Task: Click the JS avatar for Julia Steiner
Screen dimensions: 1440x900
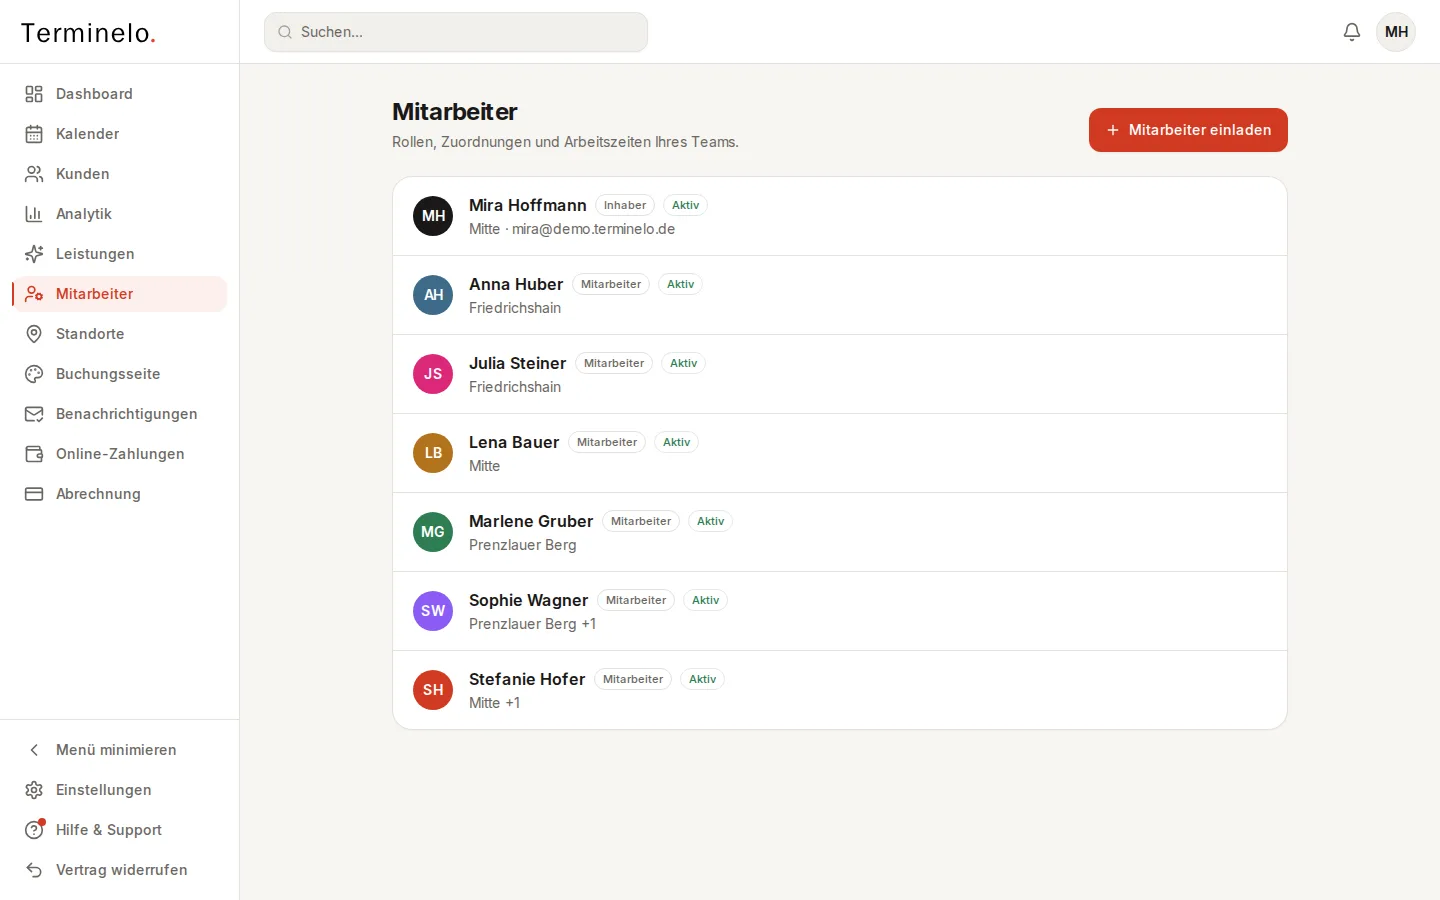Action: pos(433,374)
